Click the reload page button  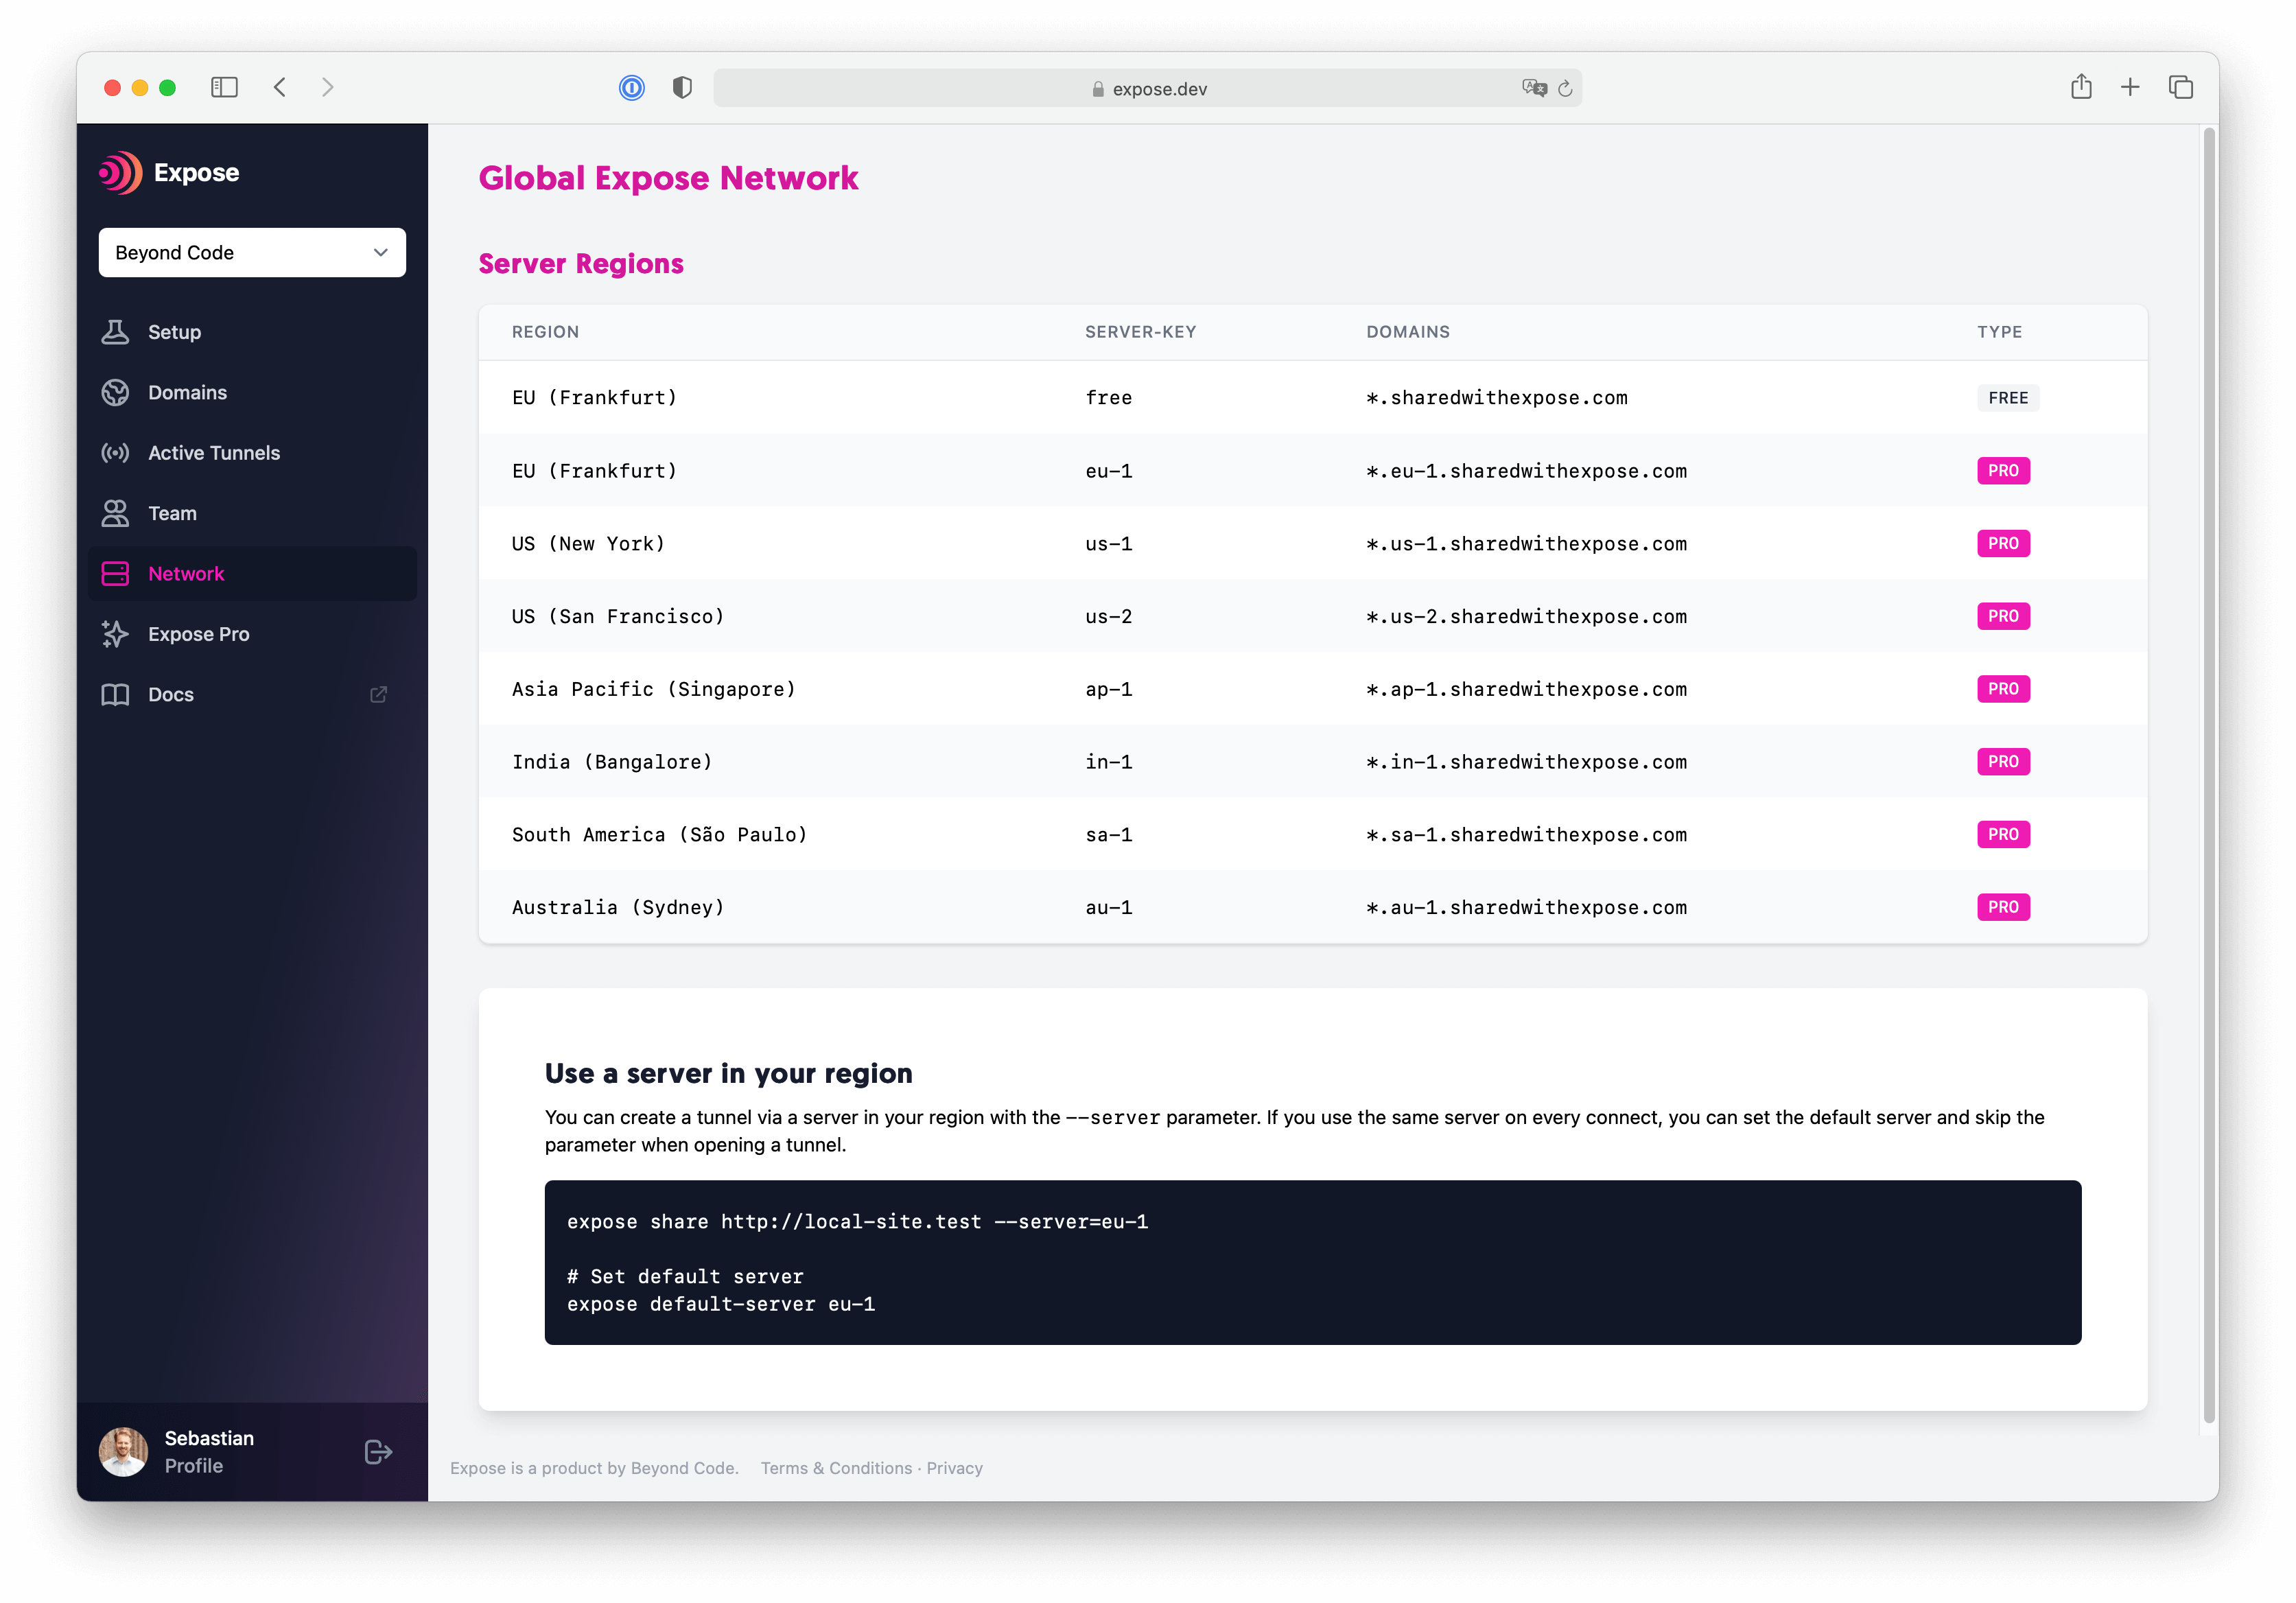[x=1565, y=86]
